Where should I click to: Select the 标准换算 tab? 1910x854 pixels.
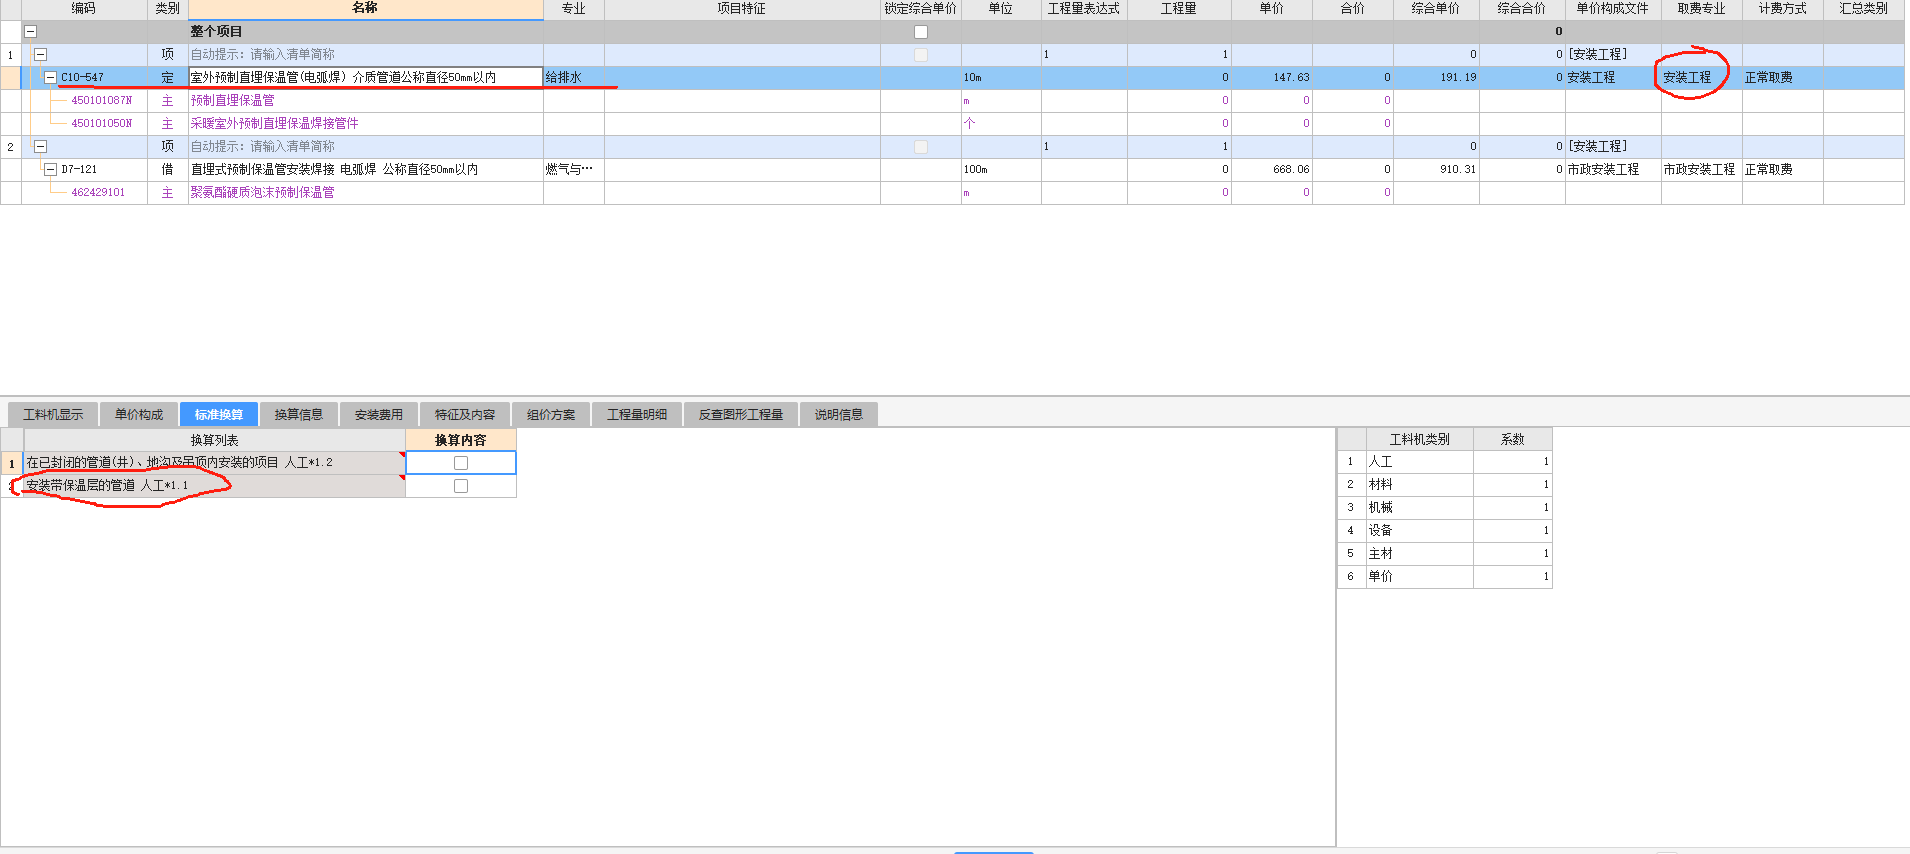coord(219,414)
